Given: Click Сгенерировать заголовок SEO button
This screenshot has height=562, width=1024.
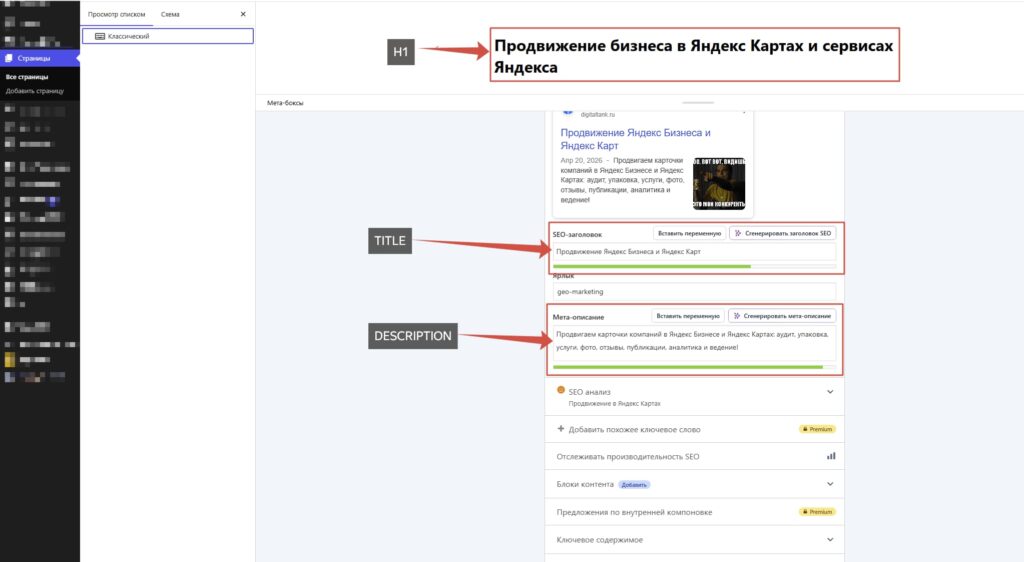Looking at the screenshot, I should (x=782, y=233).
